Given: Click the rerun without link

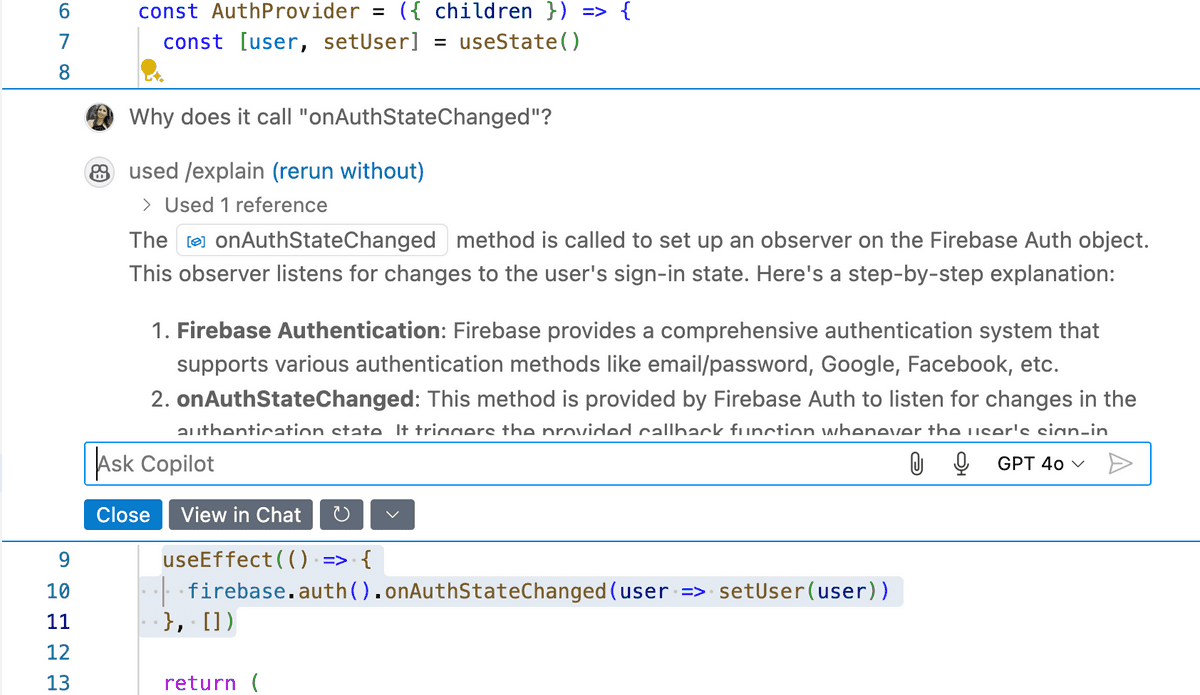Looking at the screenshot, I should [x=348, y=172].
